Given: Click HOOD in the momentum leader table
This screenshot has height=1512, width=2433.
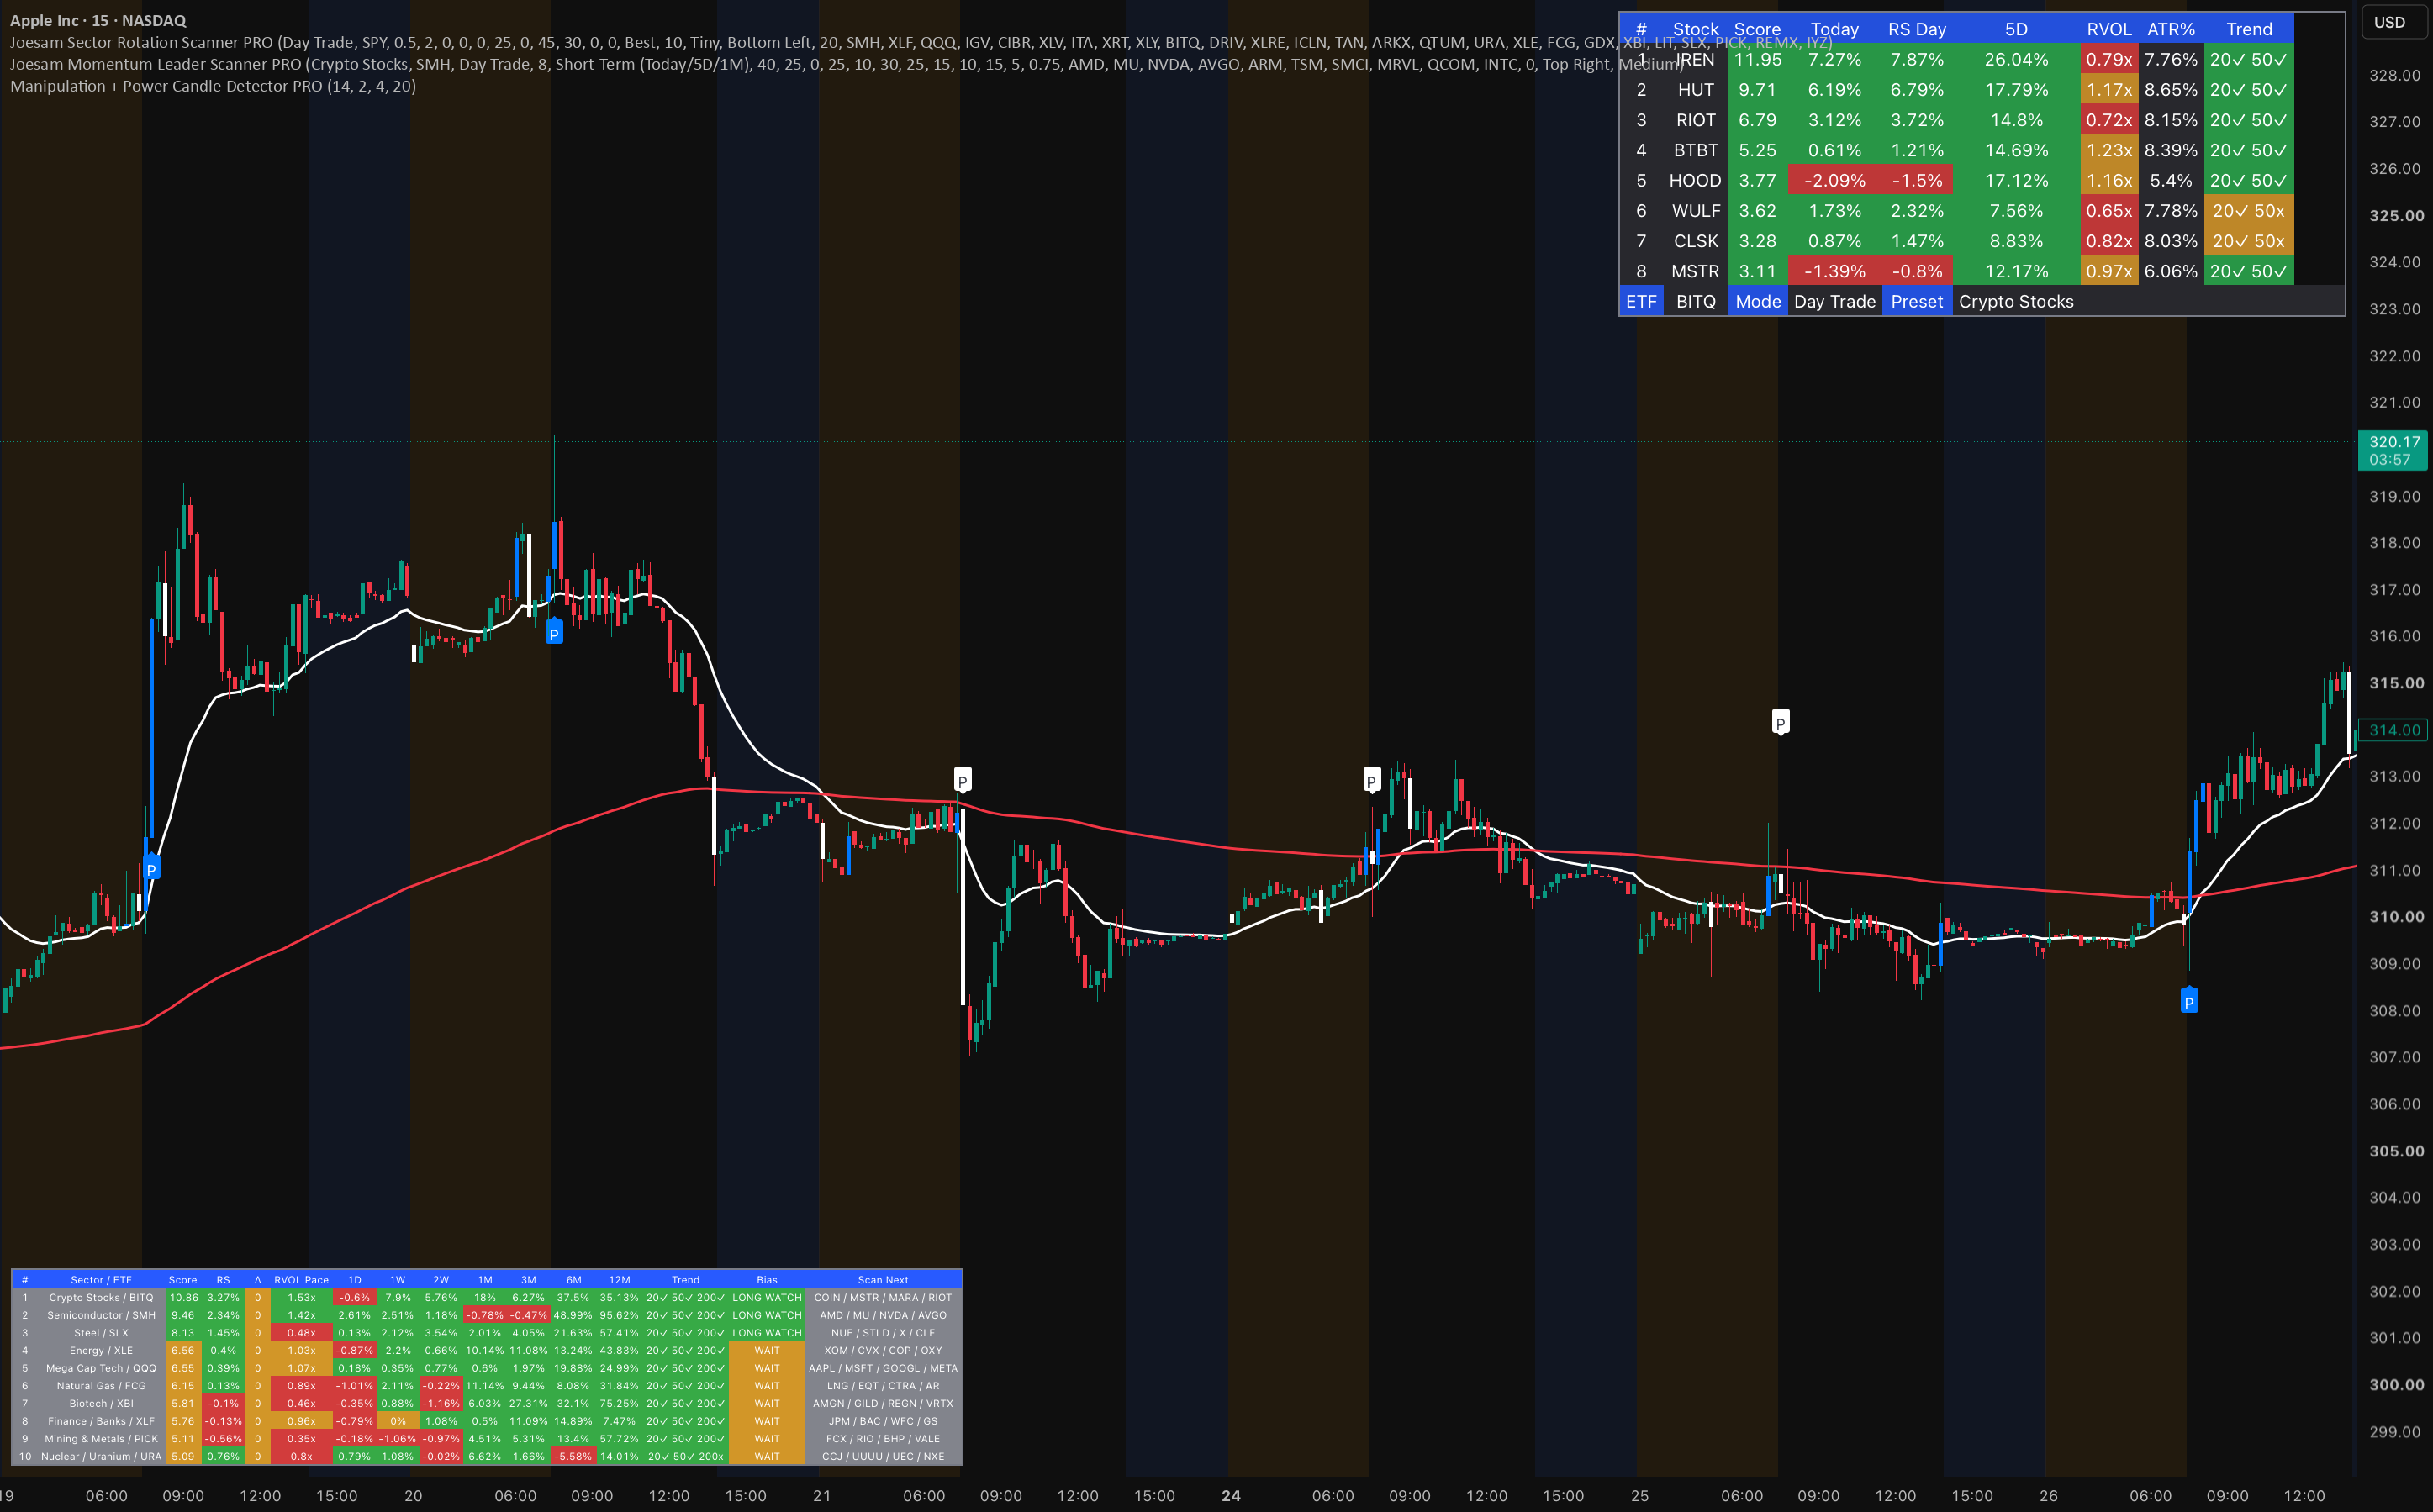Looking at the screenshot, I should pos(1696,181).
